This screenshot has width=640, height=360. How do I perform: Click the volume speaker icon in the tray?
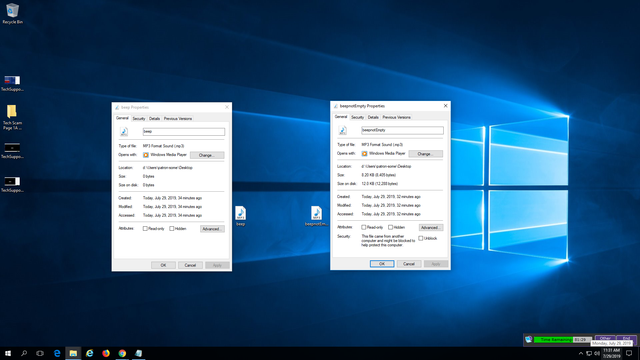click(597, 353)
